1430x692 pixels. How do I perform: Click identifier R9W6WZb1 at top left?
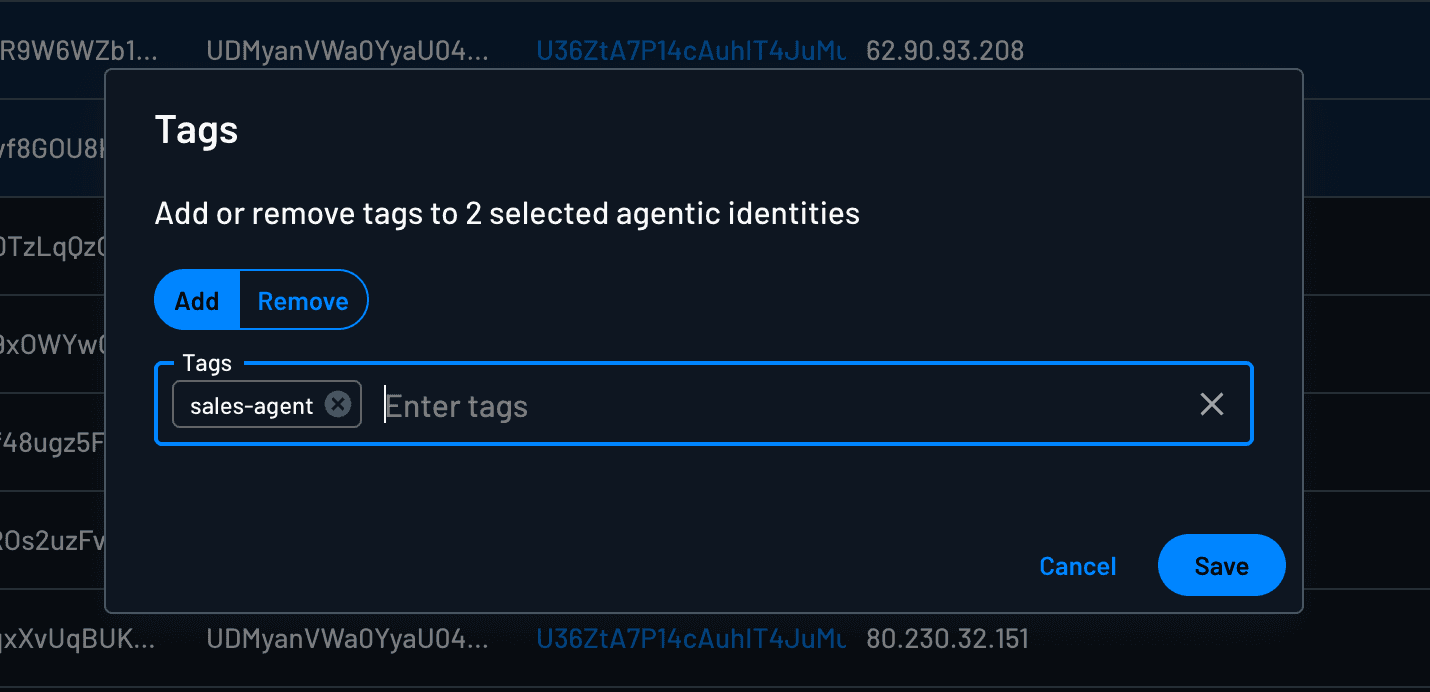78,50
